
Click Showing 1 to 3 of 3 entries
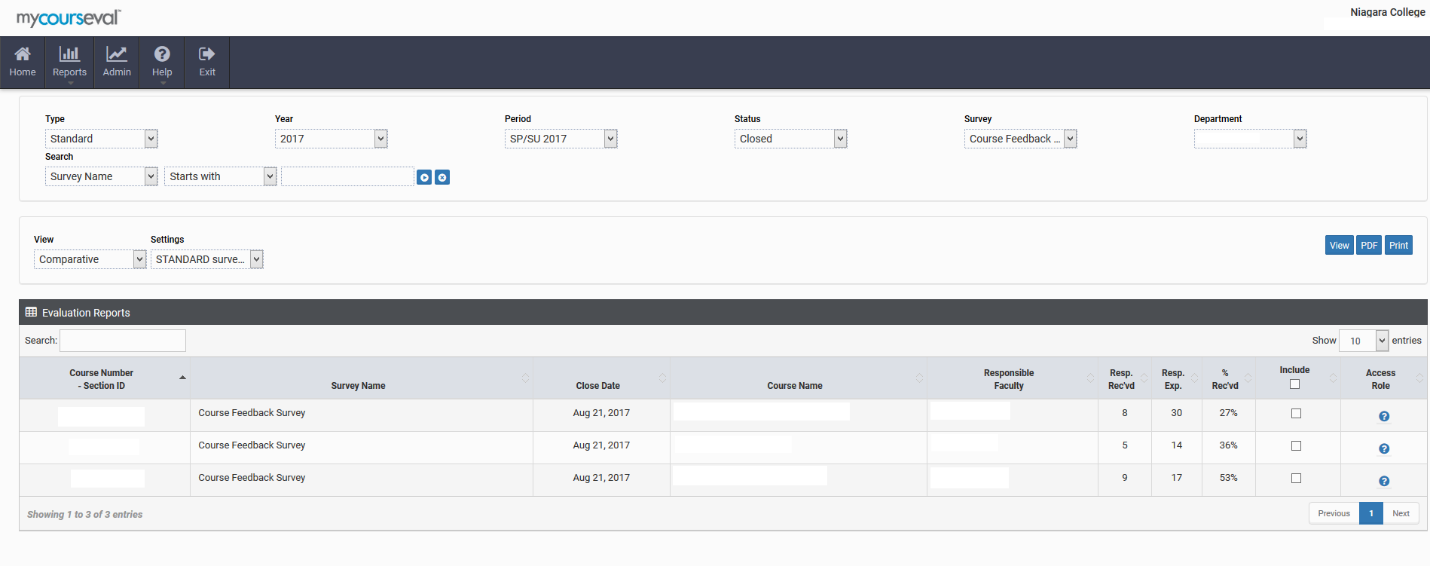85,515
